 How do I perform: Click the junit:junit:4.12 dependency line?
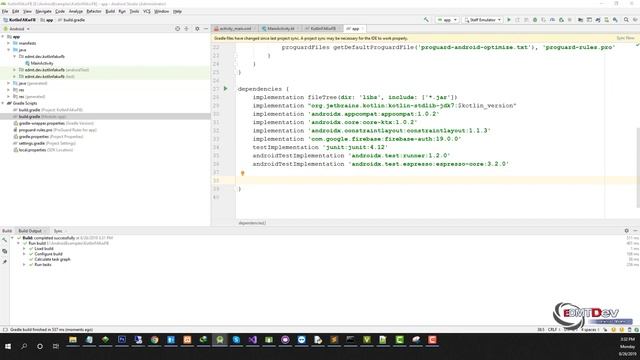click(x=320, y=147)
